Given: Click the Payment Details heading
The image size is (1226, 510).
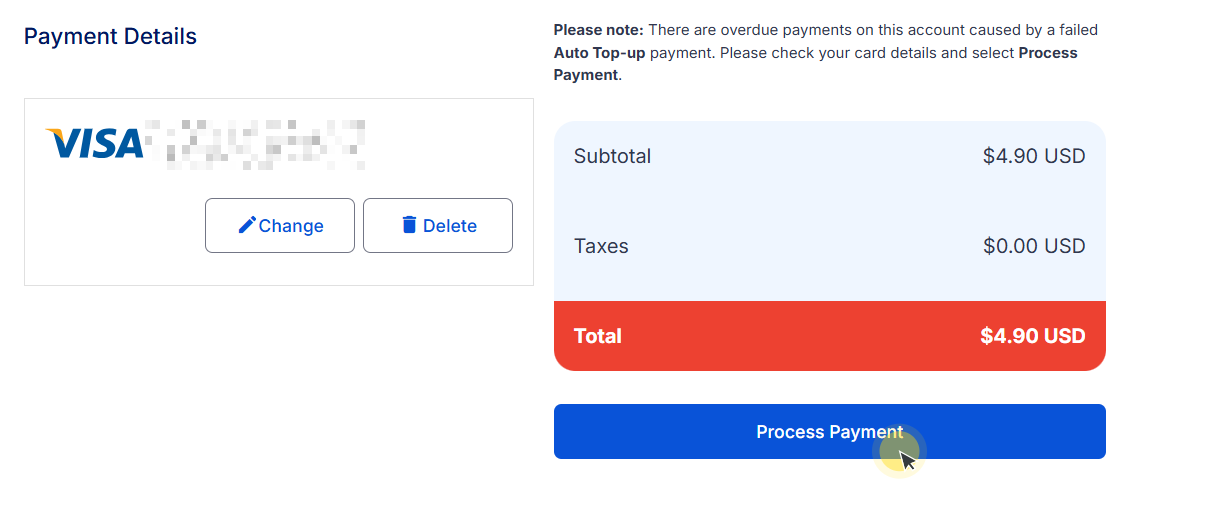Looking at the screenshot, I should tap(110, 37).
